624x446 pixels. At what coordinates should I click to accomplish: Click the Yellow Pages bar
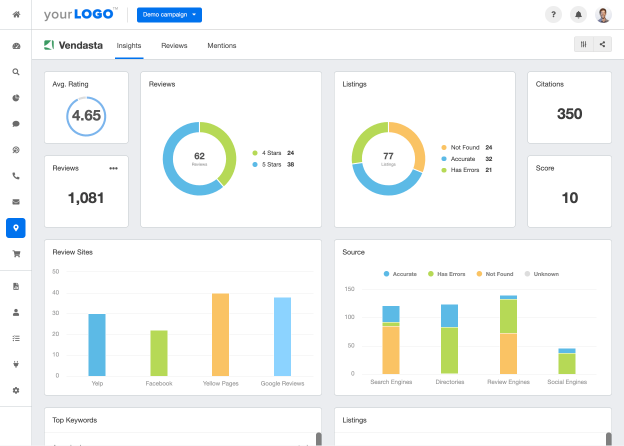220,335
